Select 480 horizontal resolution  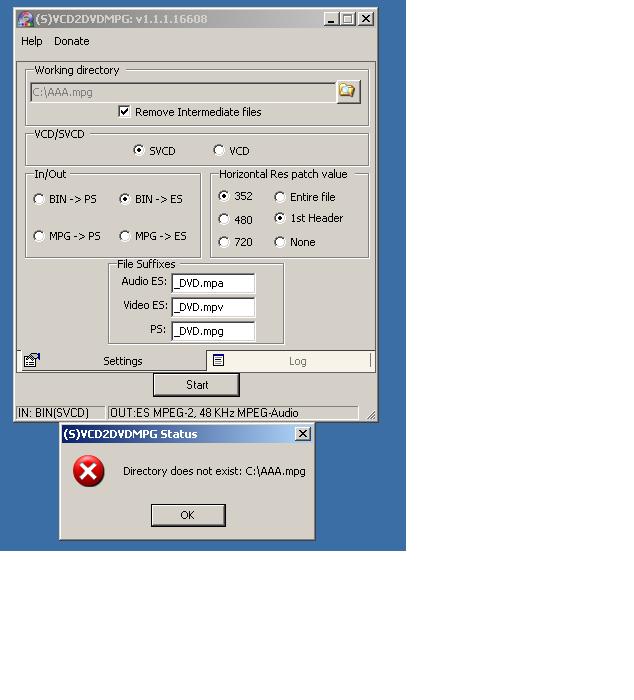(224, 219)
